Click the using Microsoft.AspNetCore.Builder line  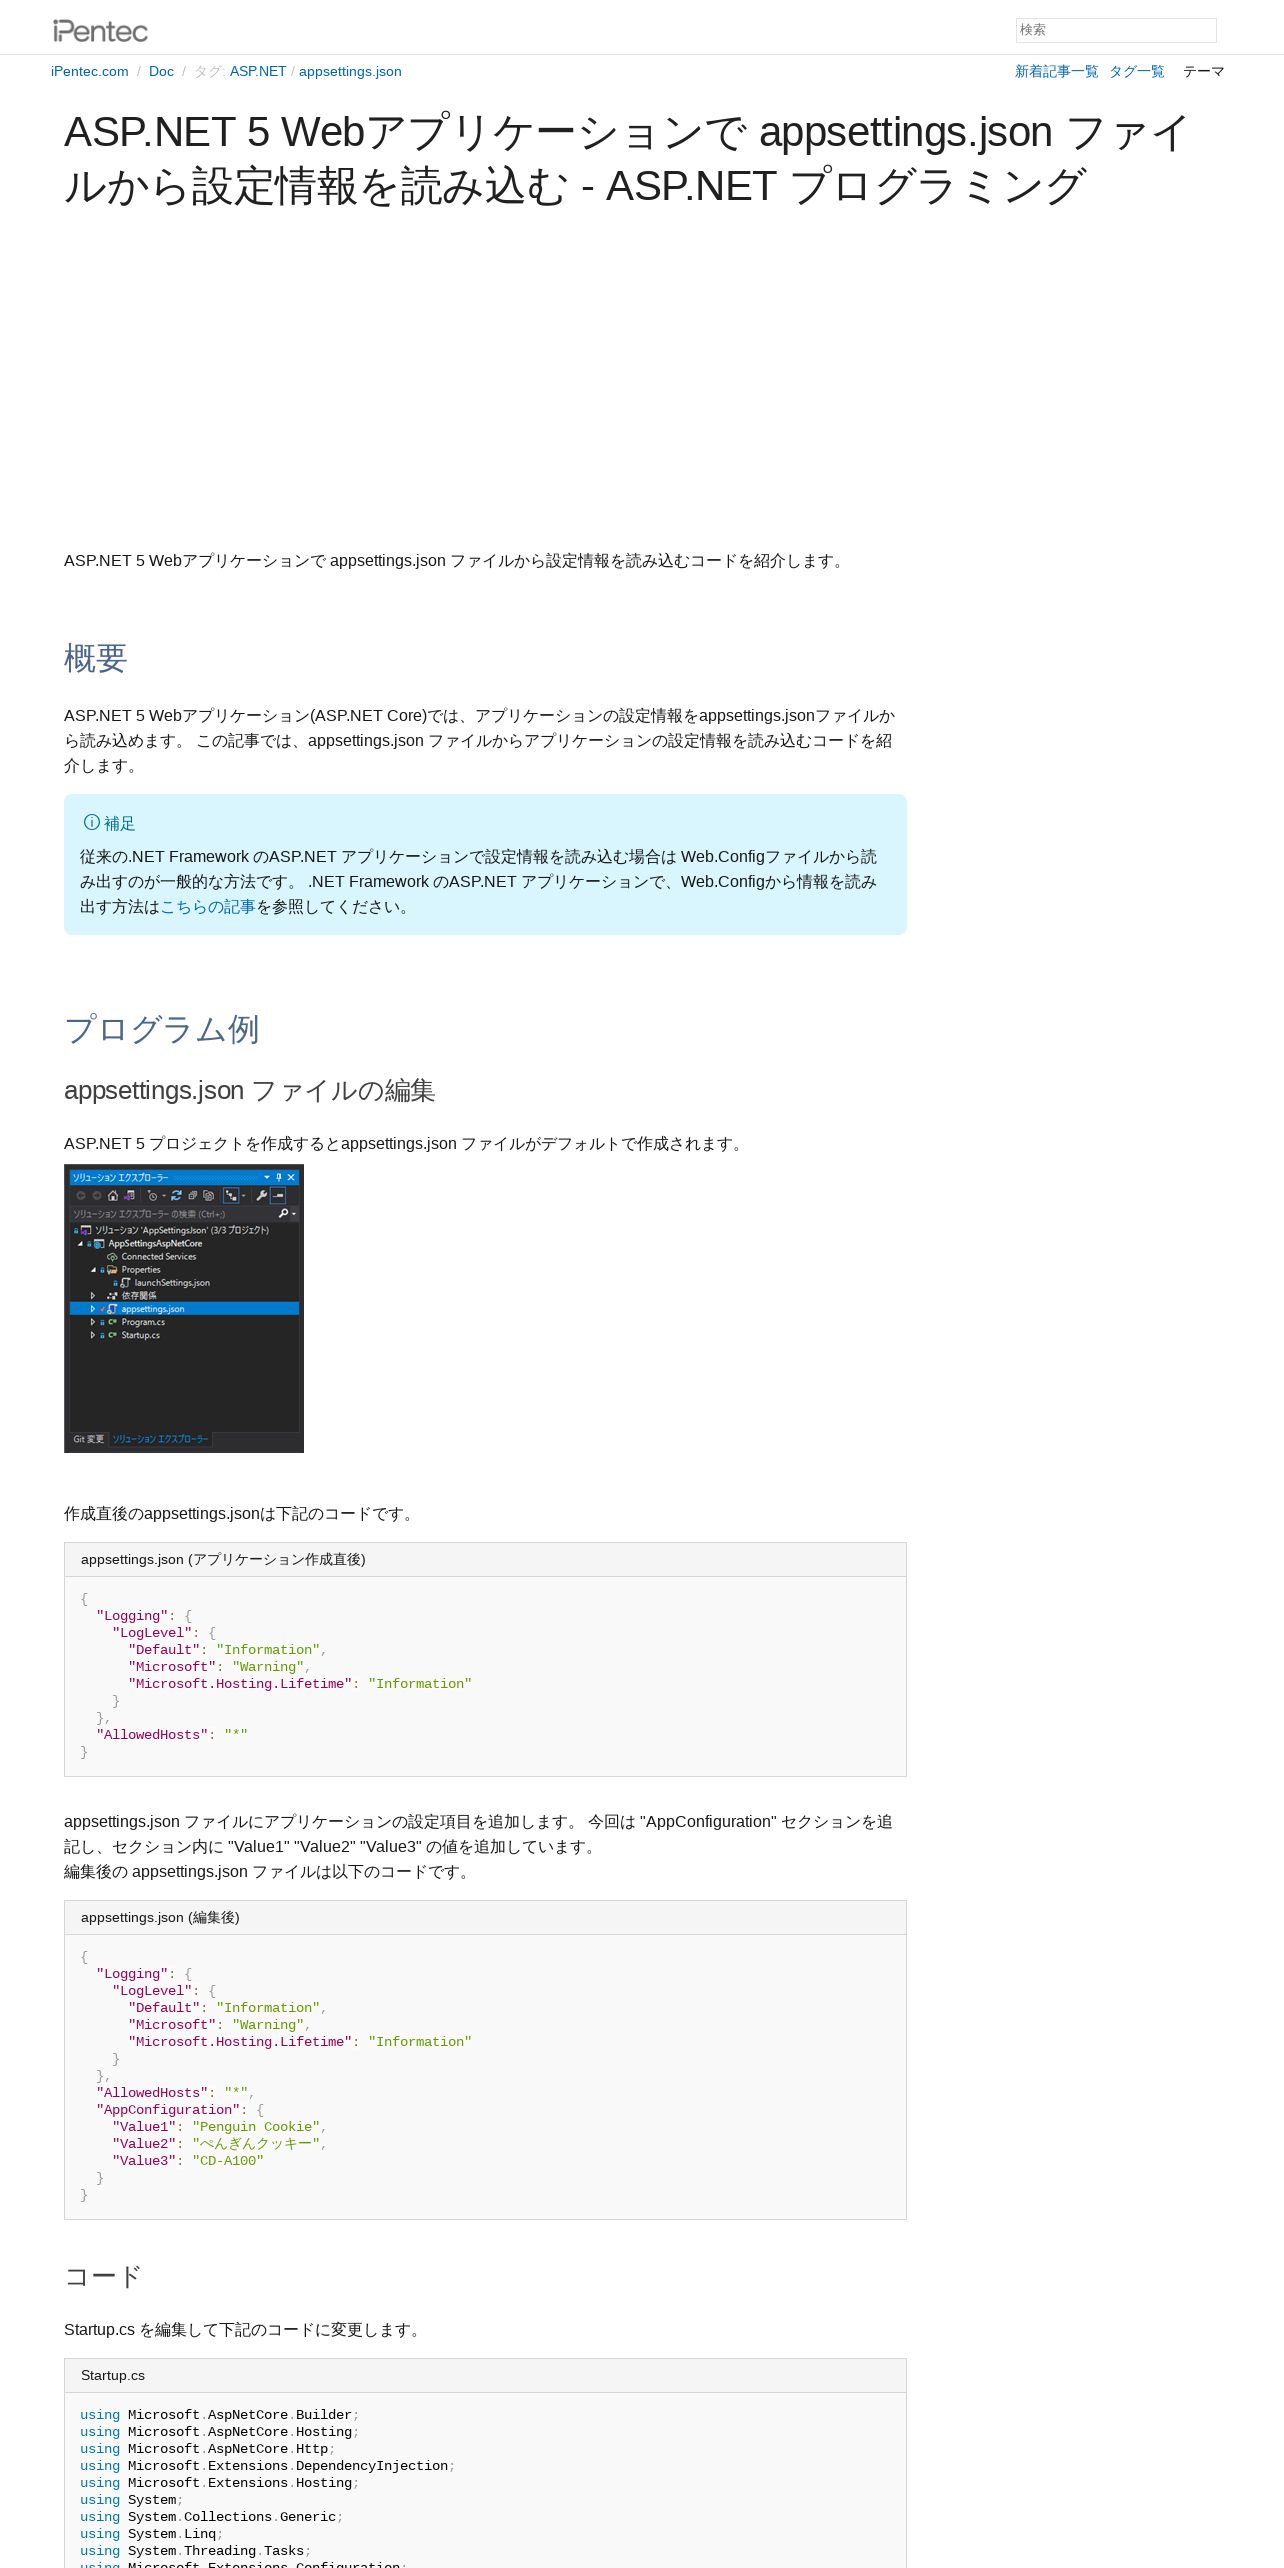click(220, 2414)
